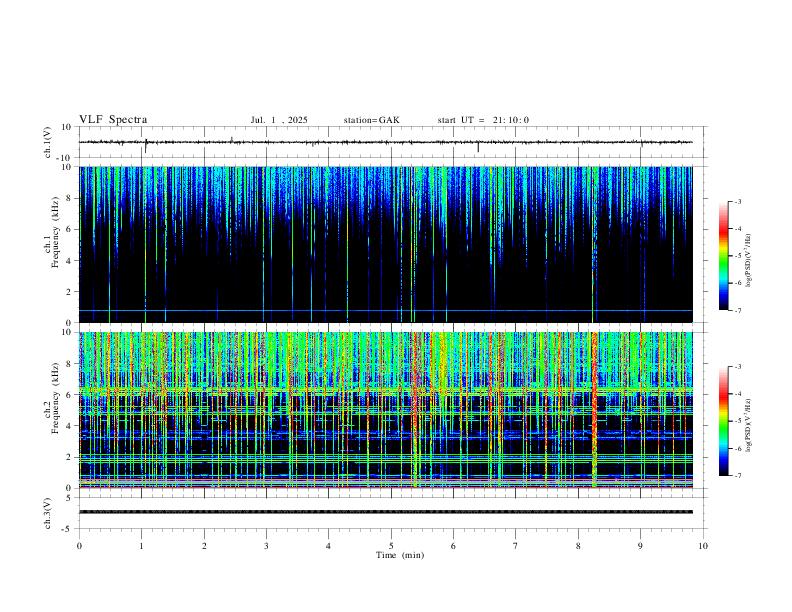Click the "-3" tick on ch.1 color bar

pos(738,201)
